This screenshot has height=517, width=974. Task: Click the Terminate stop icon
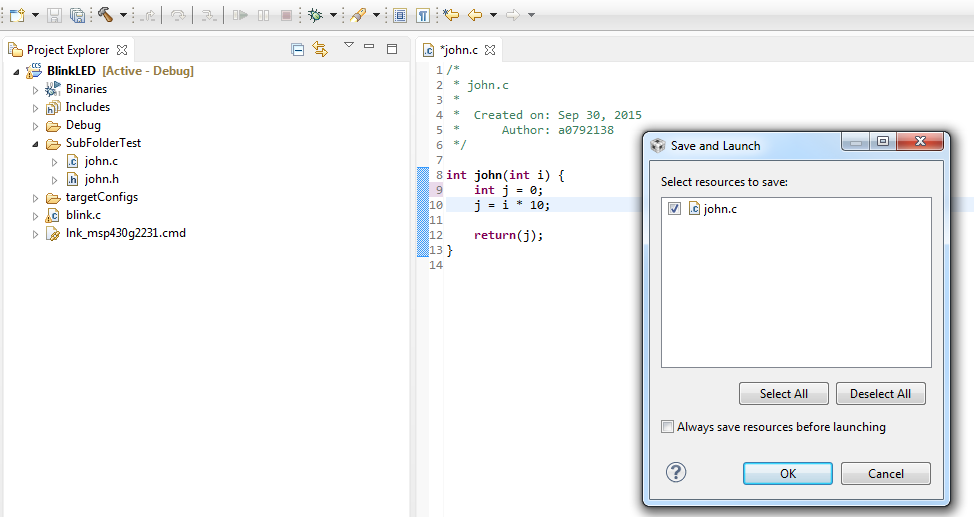[x=286, y=15]
